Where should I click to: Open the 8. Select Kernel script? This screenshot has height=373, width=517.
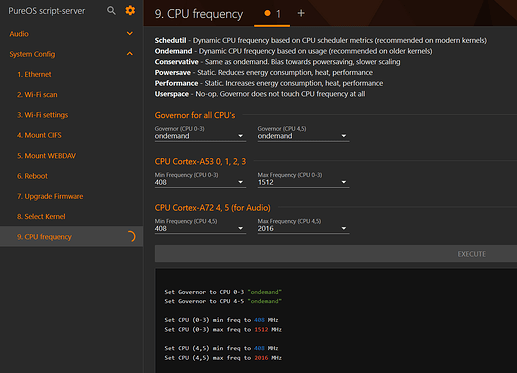click(x=41, y=217)
